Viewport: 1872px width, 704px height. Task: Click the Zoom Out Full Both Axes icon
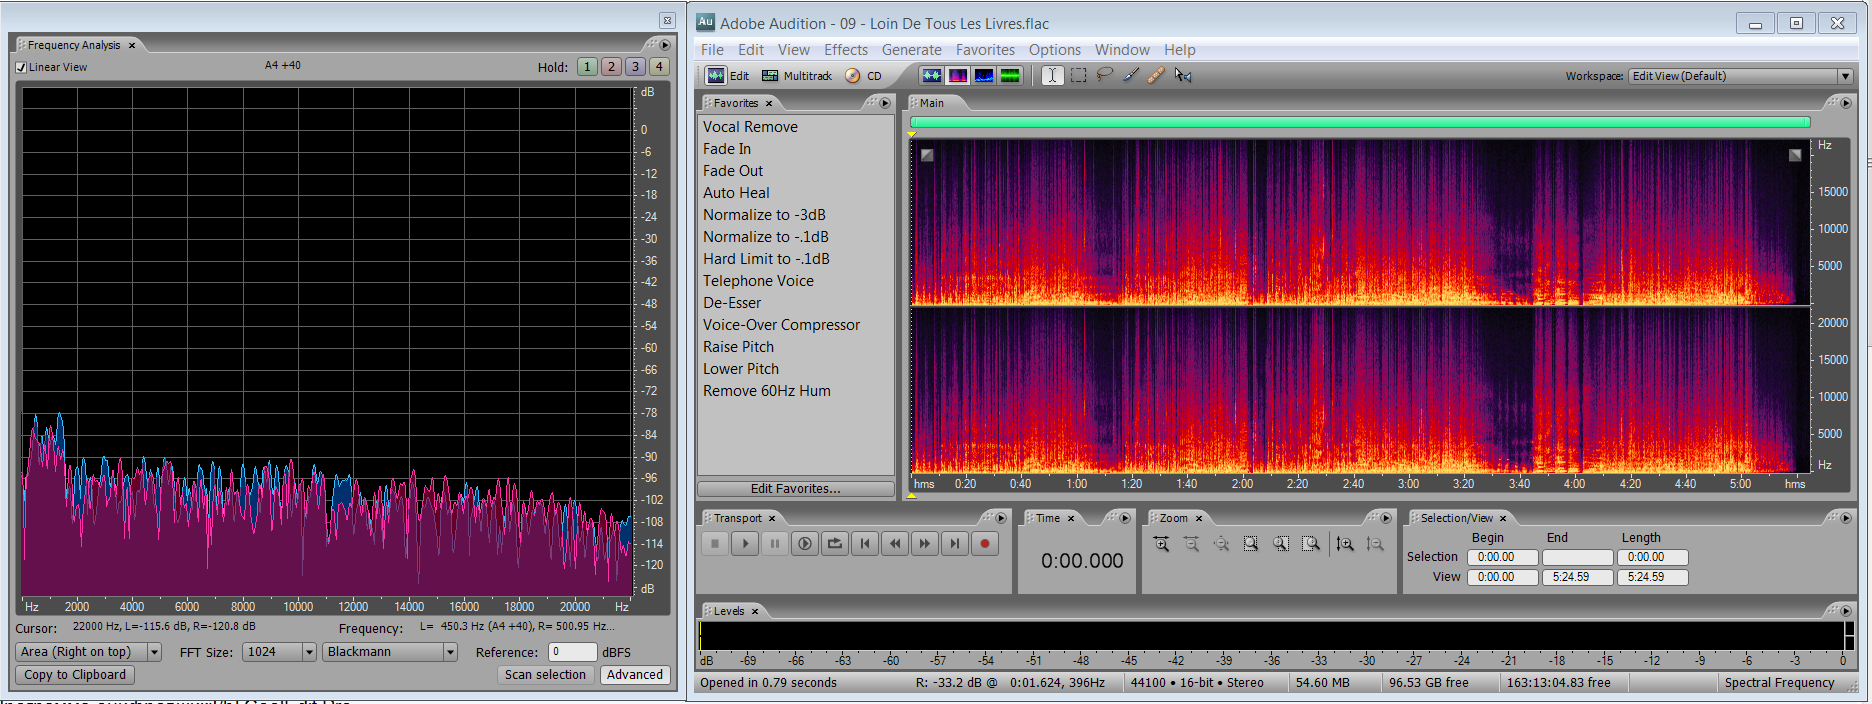pyautogui.click(x=1221, y=544)
